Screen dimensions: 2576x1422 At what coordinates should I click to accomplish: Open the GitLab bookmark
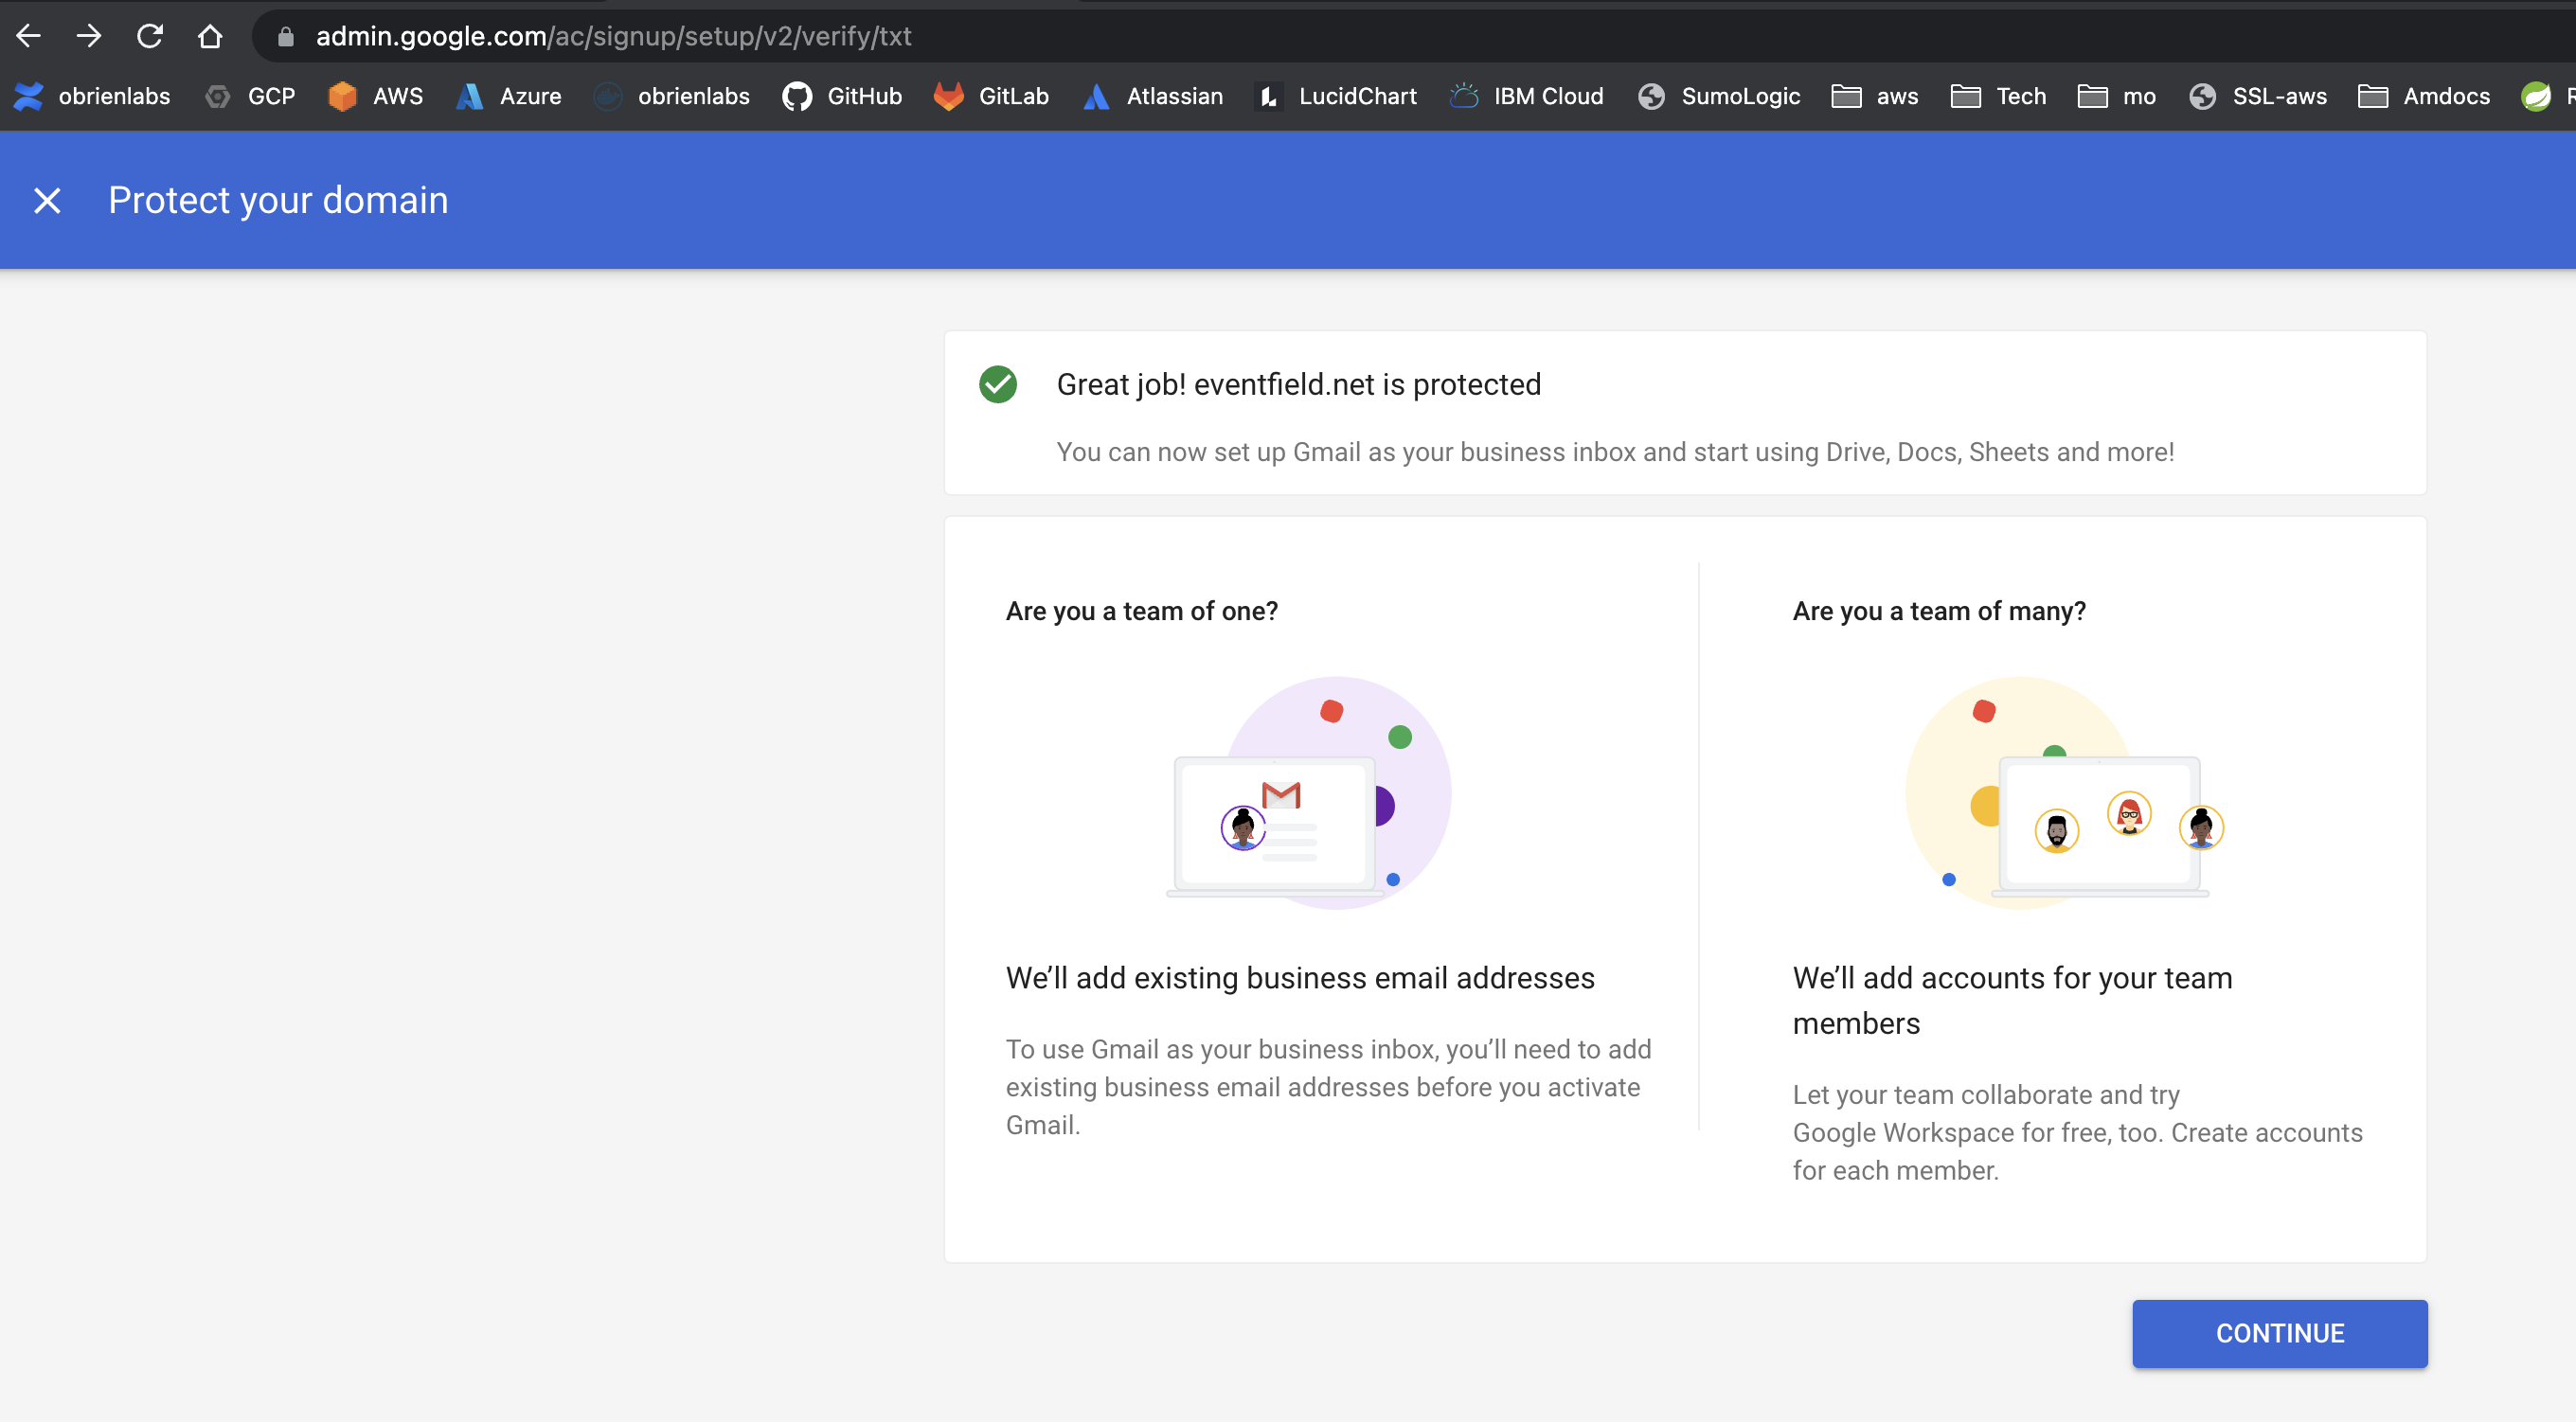coord(990,96)
